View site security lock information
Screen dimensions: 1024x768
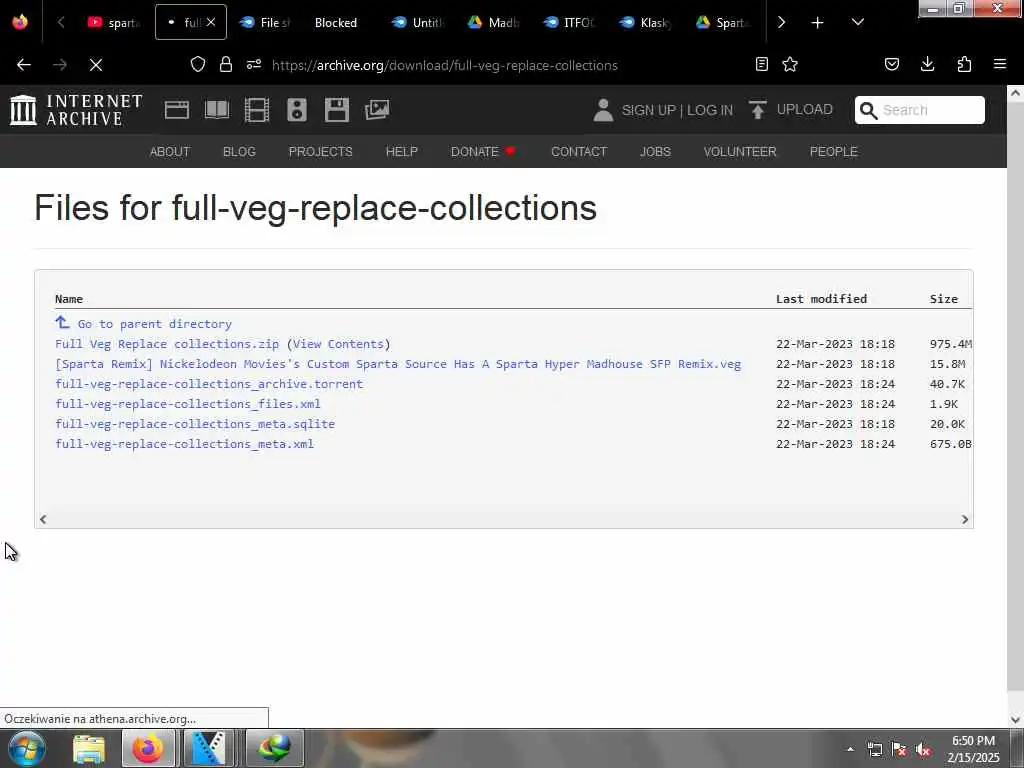pyautogui.click(x=226, y=65)
